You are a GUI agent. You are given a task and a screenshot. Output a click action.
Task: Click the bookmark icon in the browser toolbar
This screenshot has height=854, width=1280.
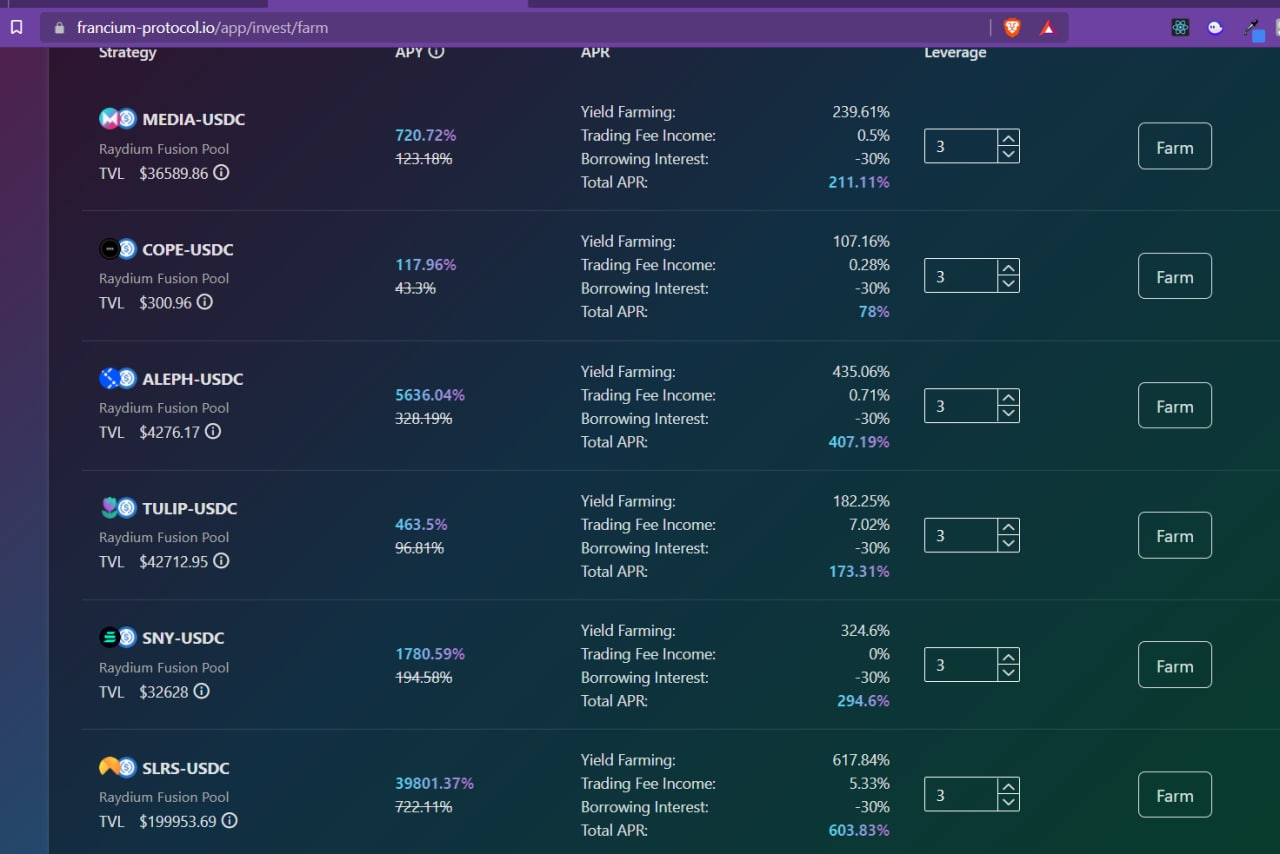16,28
